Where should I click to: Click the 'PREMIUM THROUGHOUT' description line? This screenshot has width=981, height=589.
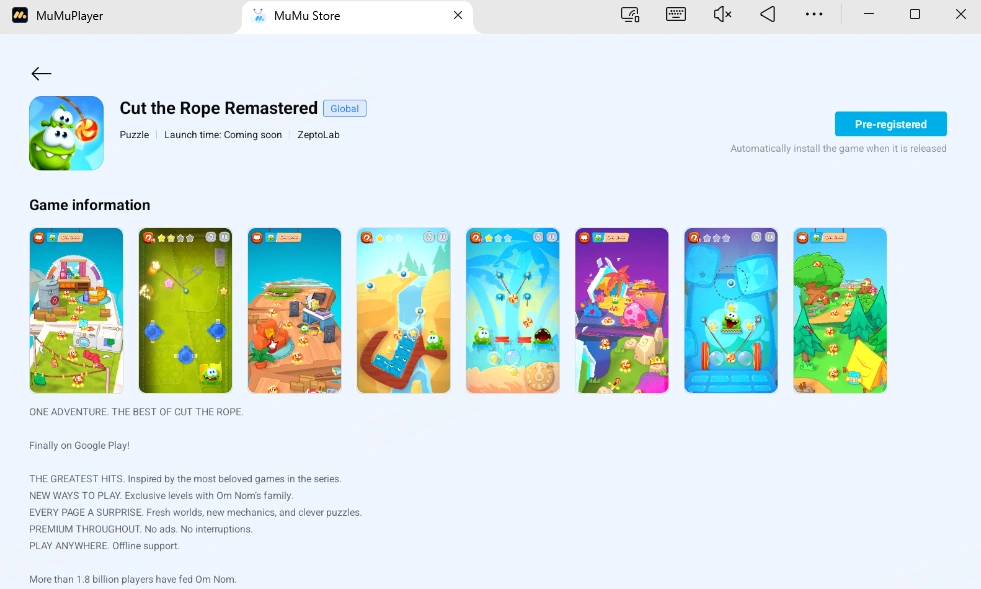click(141, 530)
